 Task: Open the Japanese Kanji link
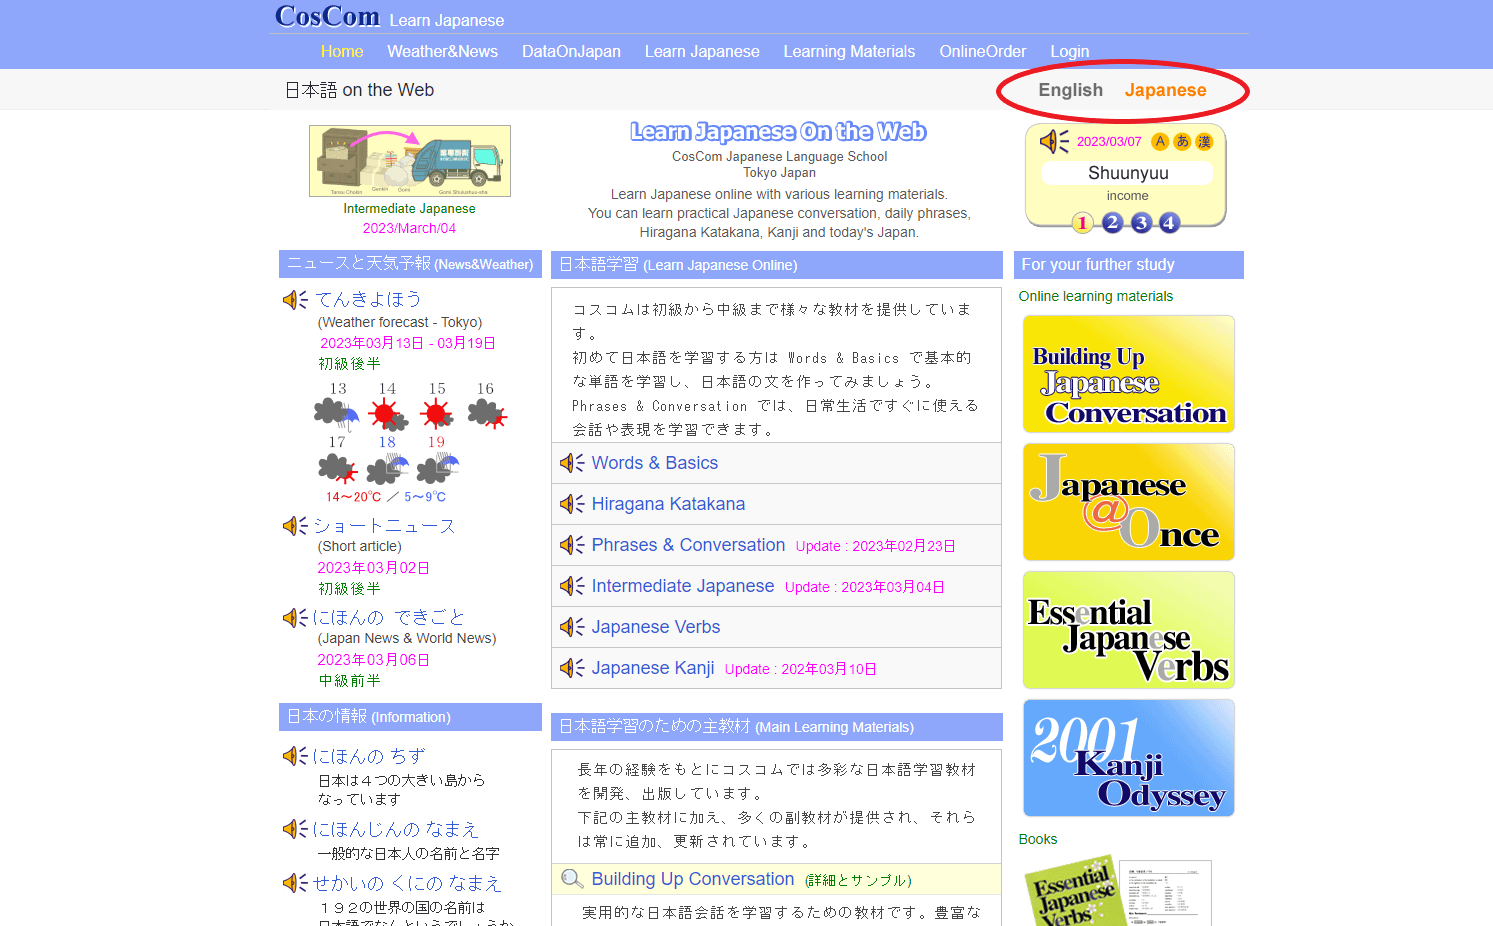(x=652, y=668)
